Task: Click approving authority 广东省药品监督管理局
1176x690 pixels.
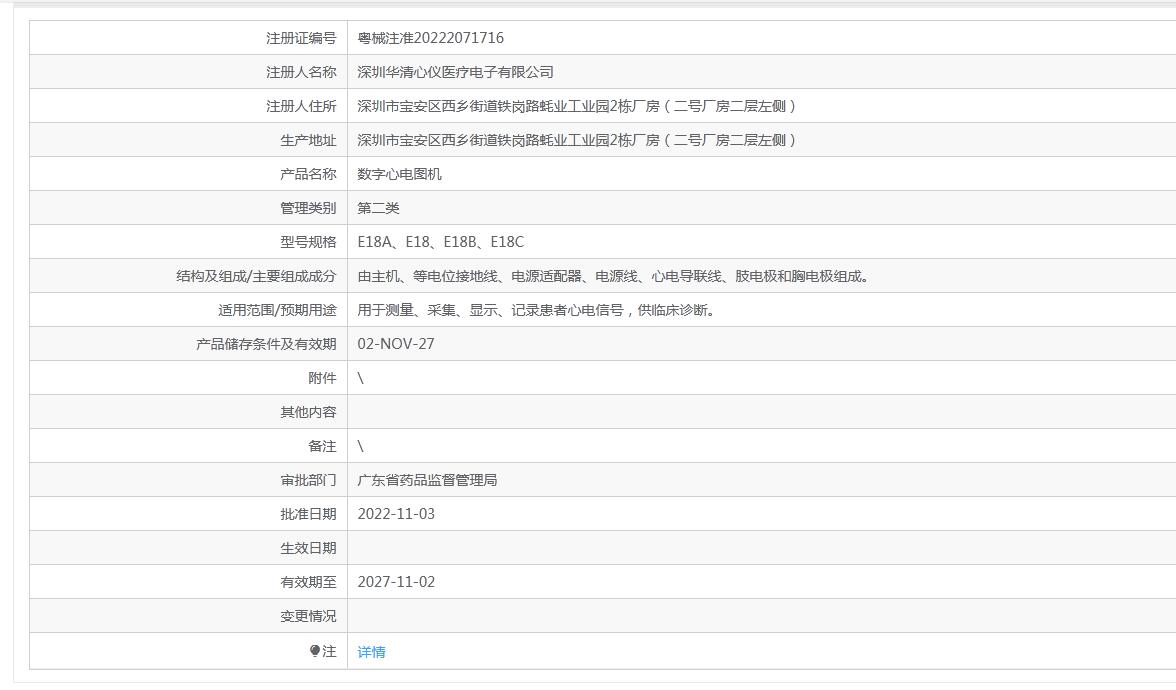Action: point(427,480)
